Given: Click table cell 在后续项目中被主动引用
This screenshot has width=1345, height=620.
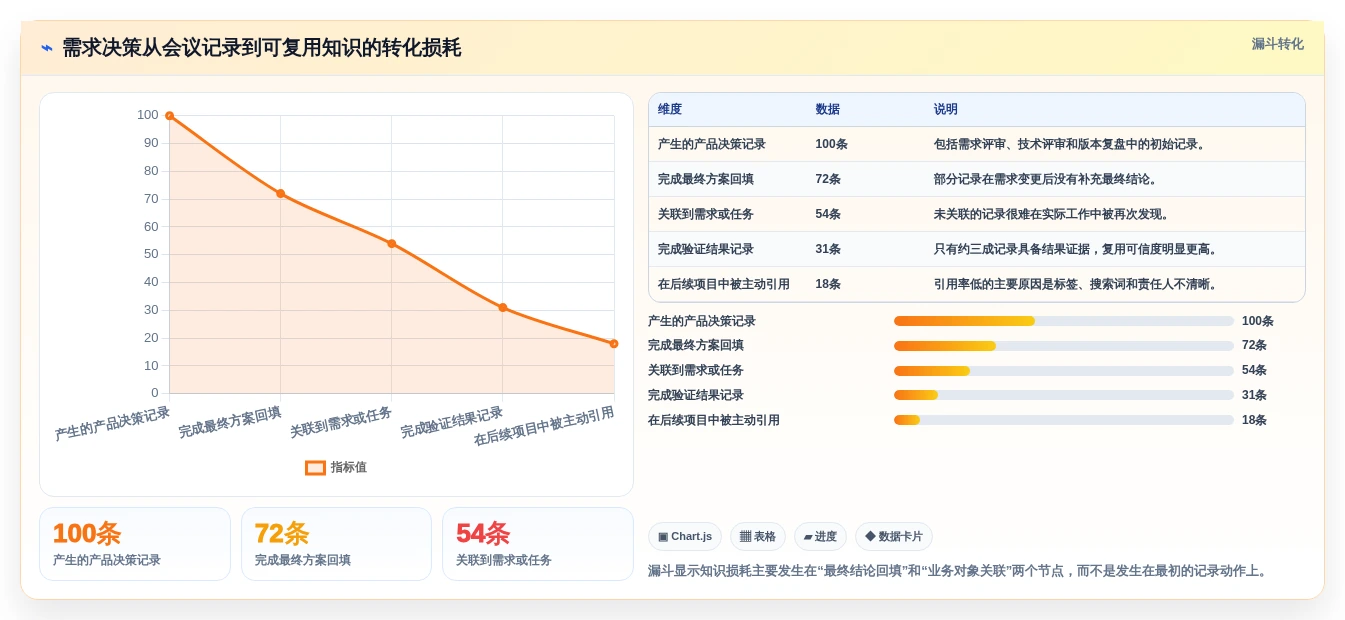Looking at the screenshot, I should click(x=724, y=284).
